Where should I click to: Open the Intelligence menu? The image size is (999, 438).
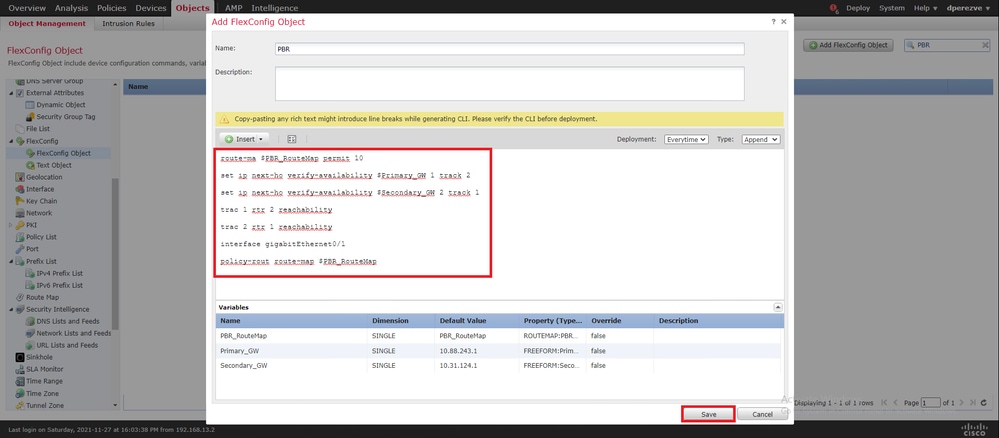[275, 8]
